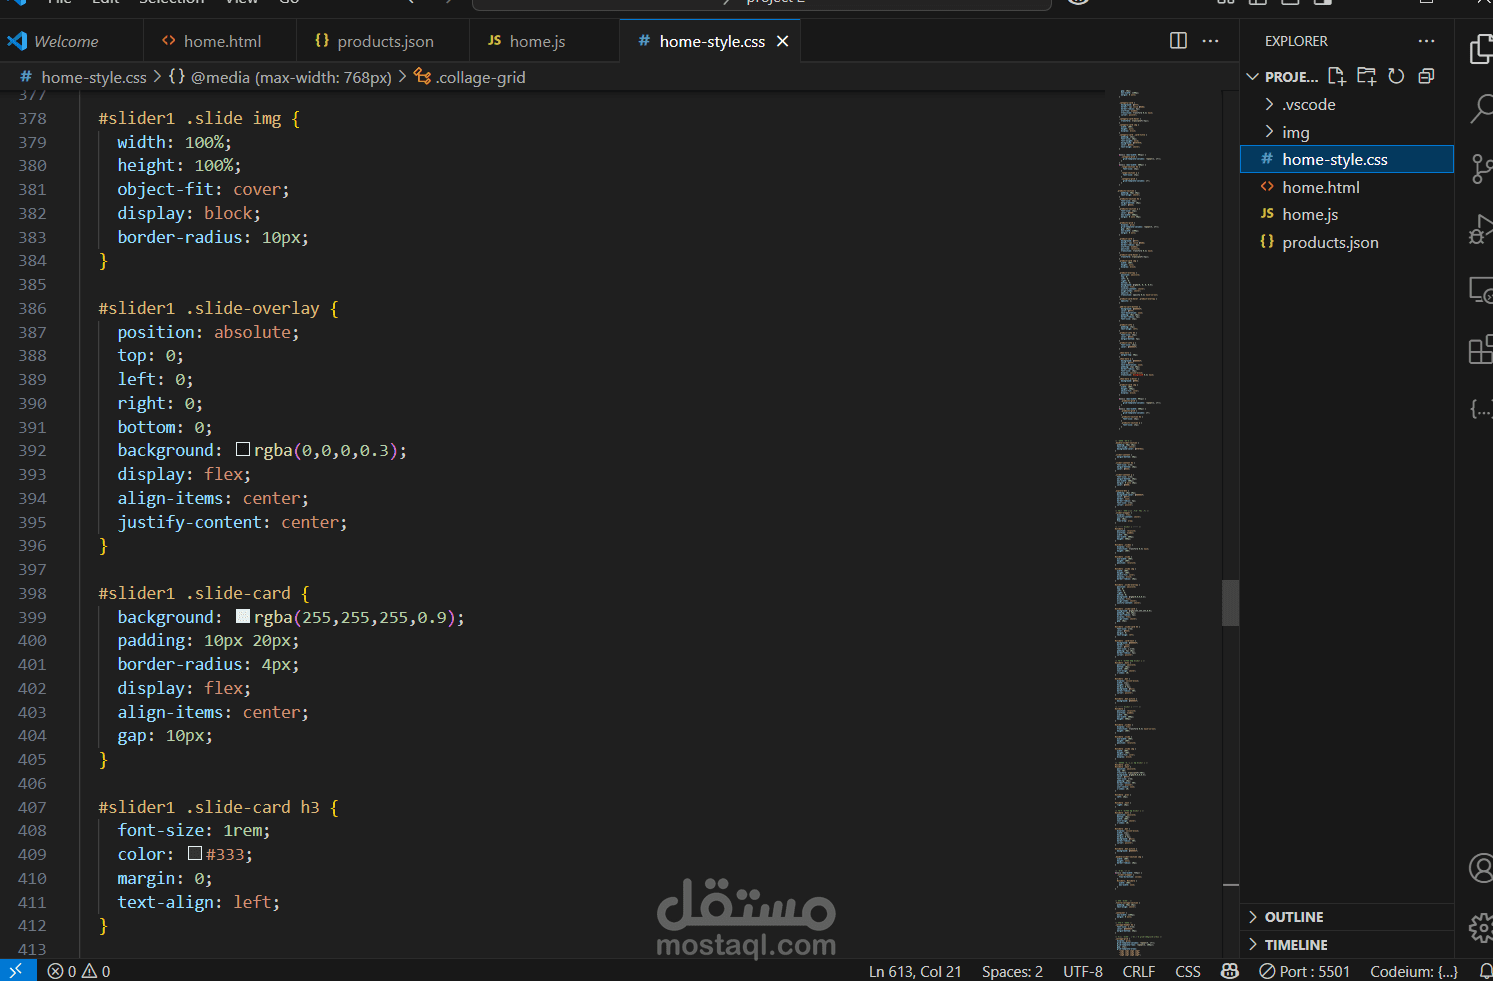Screen dimensions: 1493x981
Task: Click the EXPLORER panel title
Action: click(x=1296, y=41)
